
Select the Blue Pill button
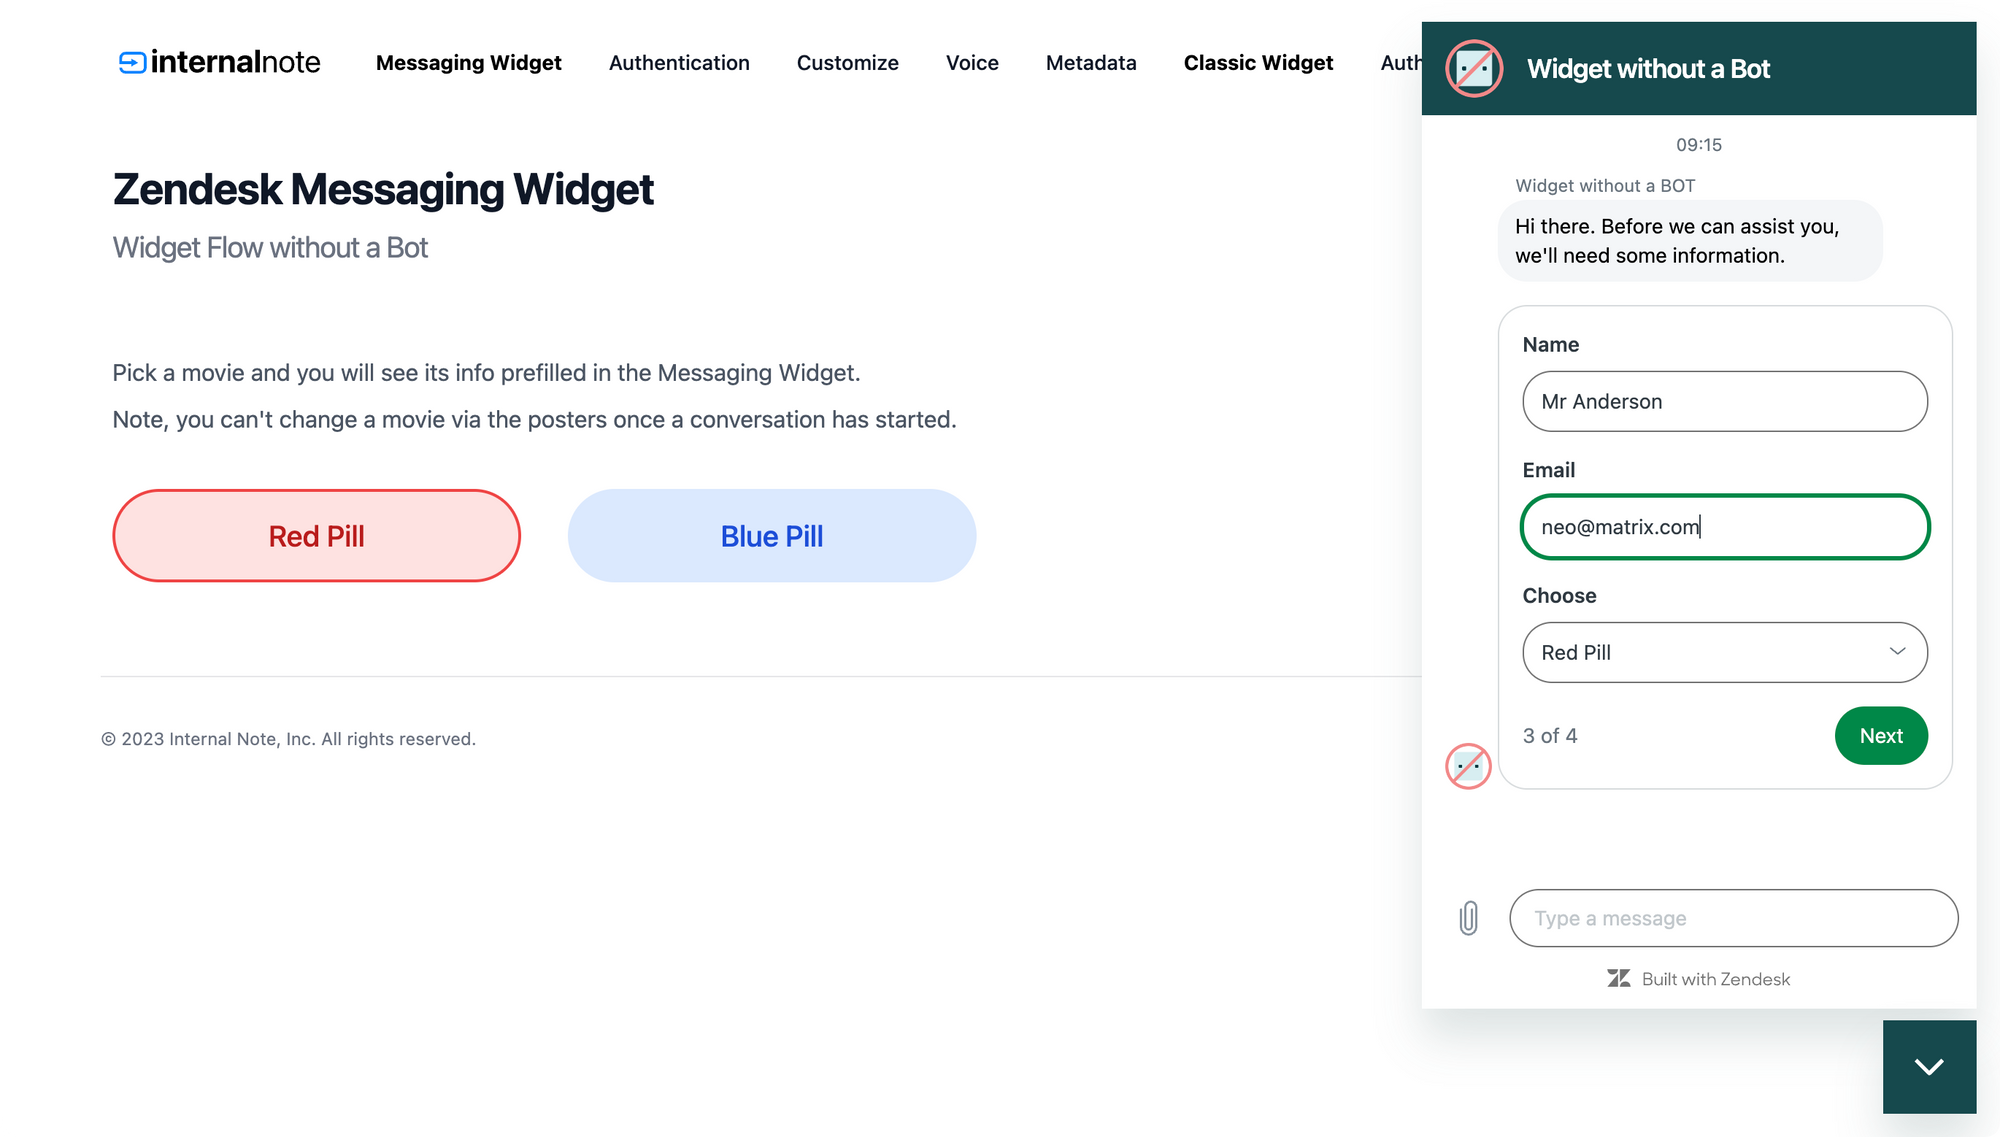click(772, 536)
